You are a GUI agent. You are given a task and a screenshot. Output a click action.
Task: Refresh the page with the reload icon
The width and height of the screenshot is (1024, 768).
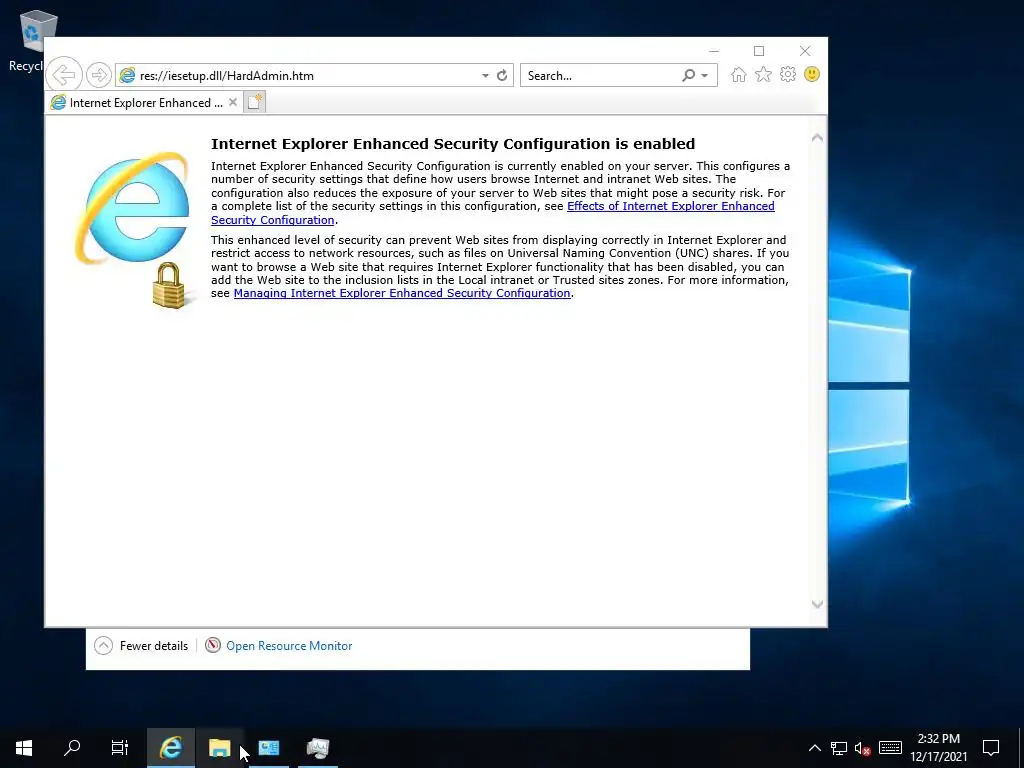(502, 76)
